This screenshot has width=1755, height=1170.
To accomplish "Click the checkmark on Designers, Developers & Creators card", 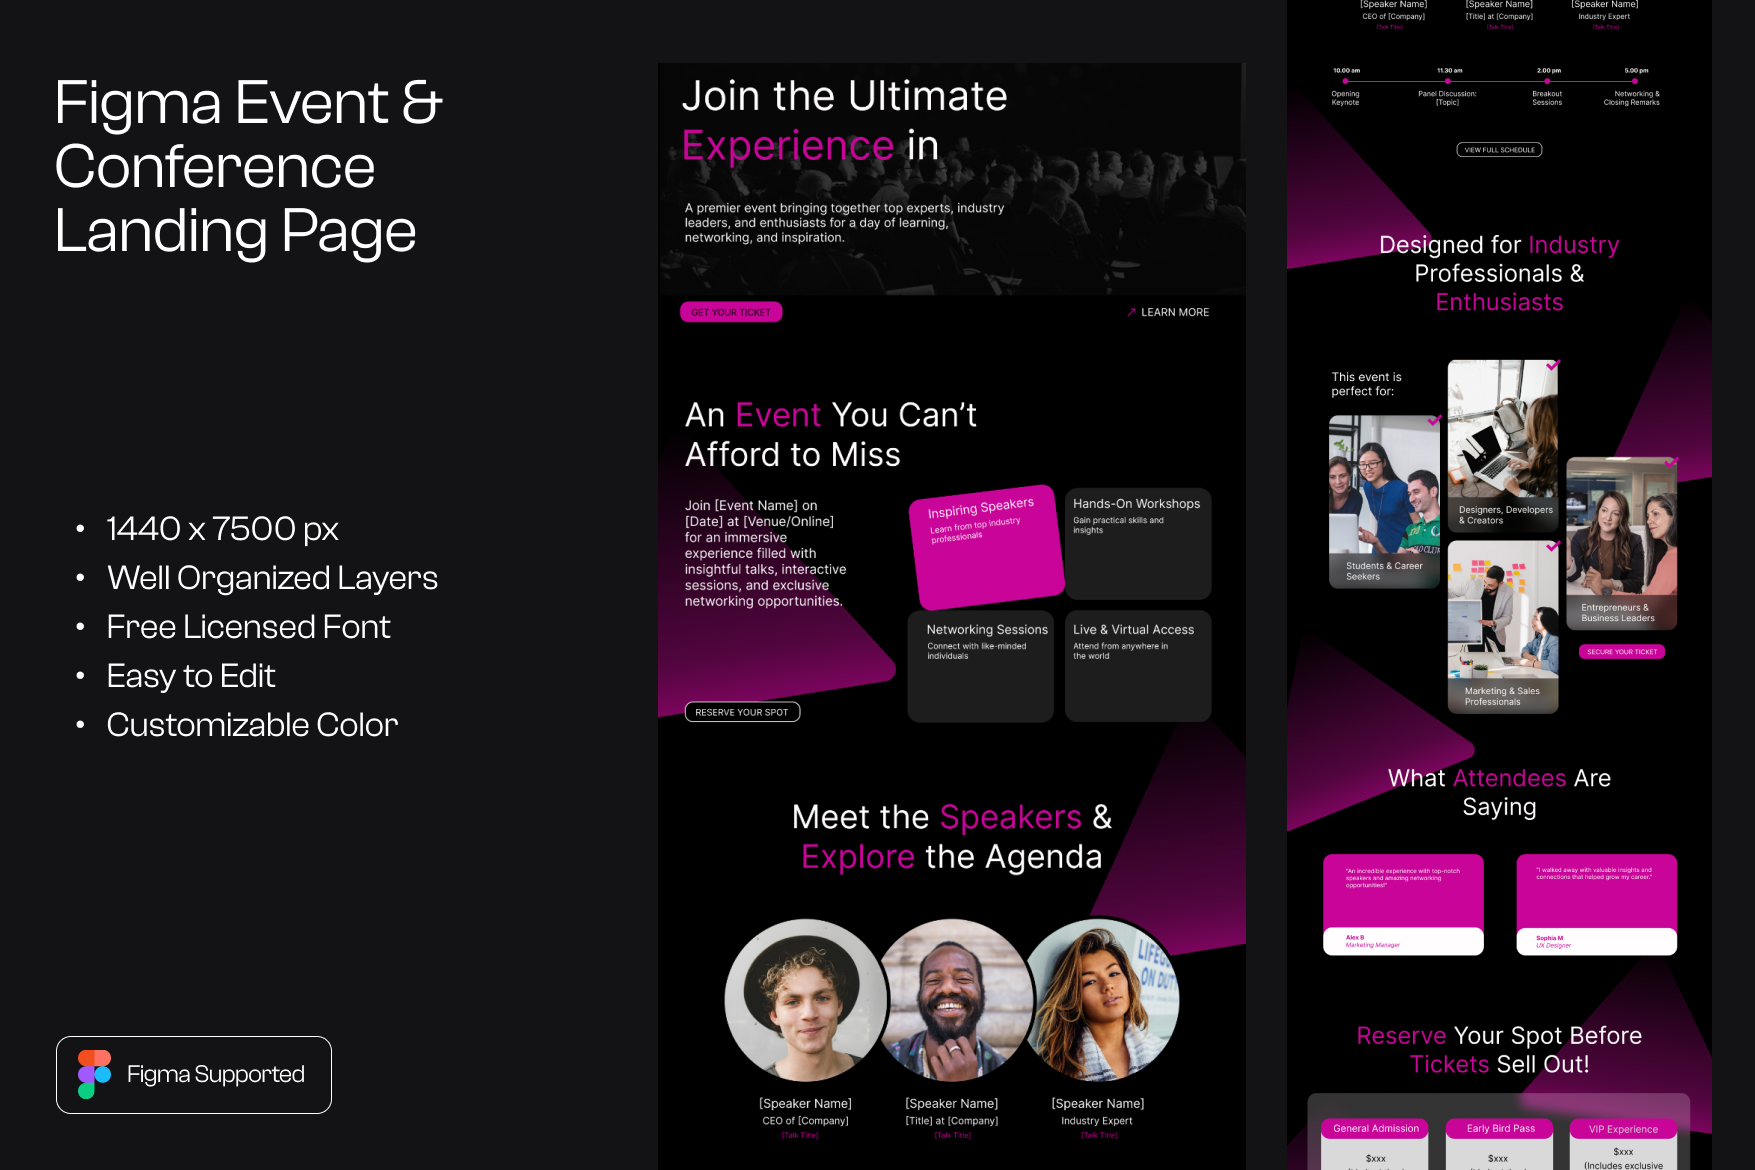I will tap(1552, 366).
